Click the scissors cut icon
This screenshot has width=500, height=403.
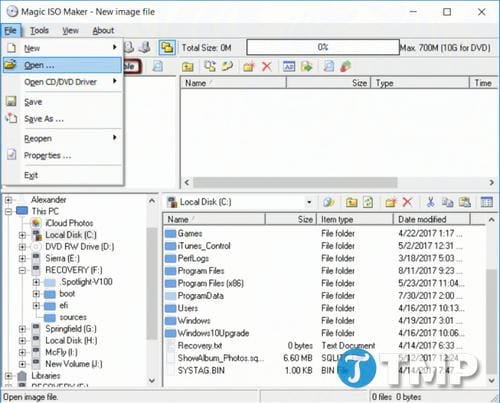pyautogui.click(x=430, y=202)
